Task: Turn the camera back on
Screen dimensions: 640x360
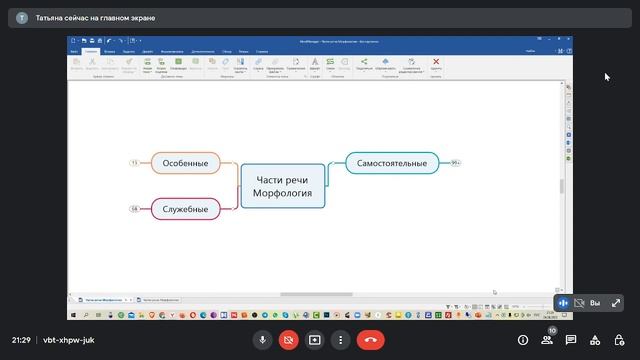Action: pos(289,340)
